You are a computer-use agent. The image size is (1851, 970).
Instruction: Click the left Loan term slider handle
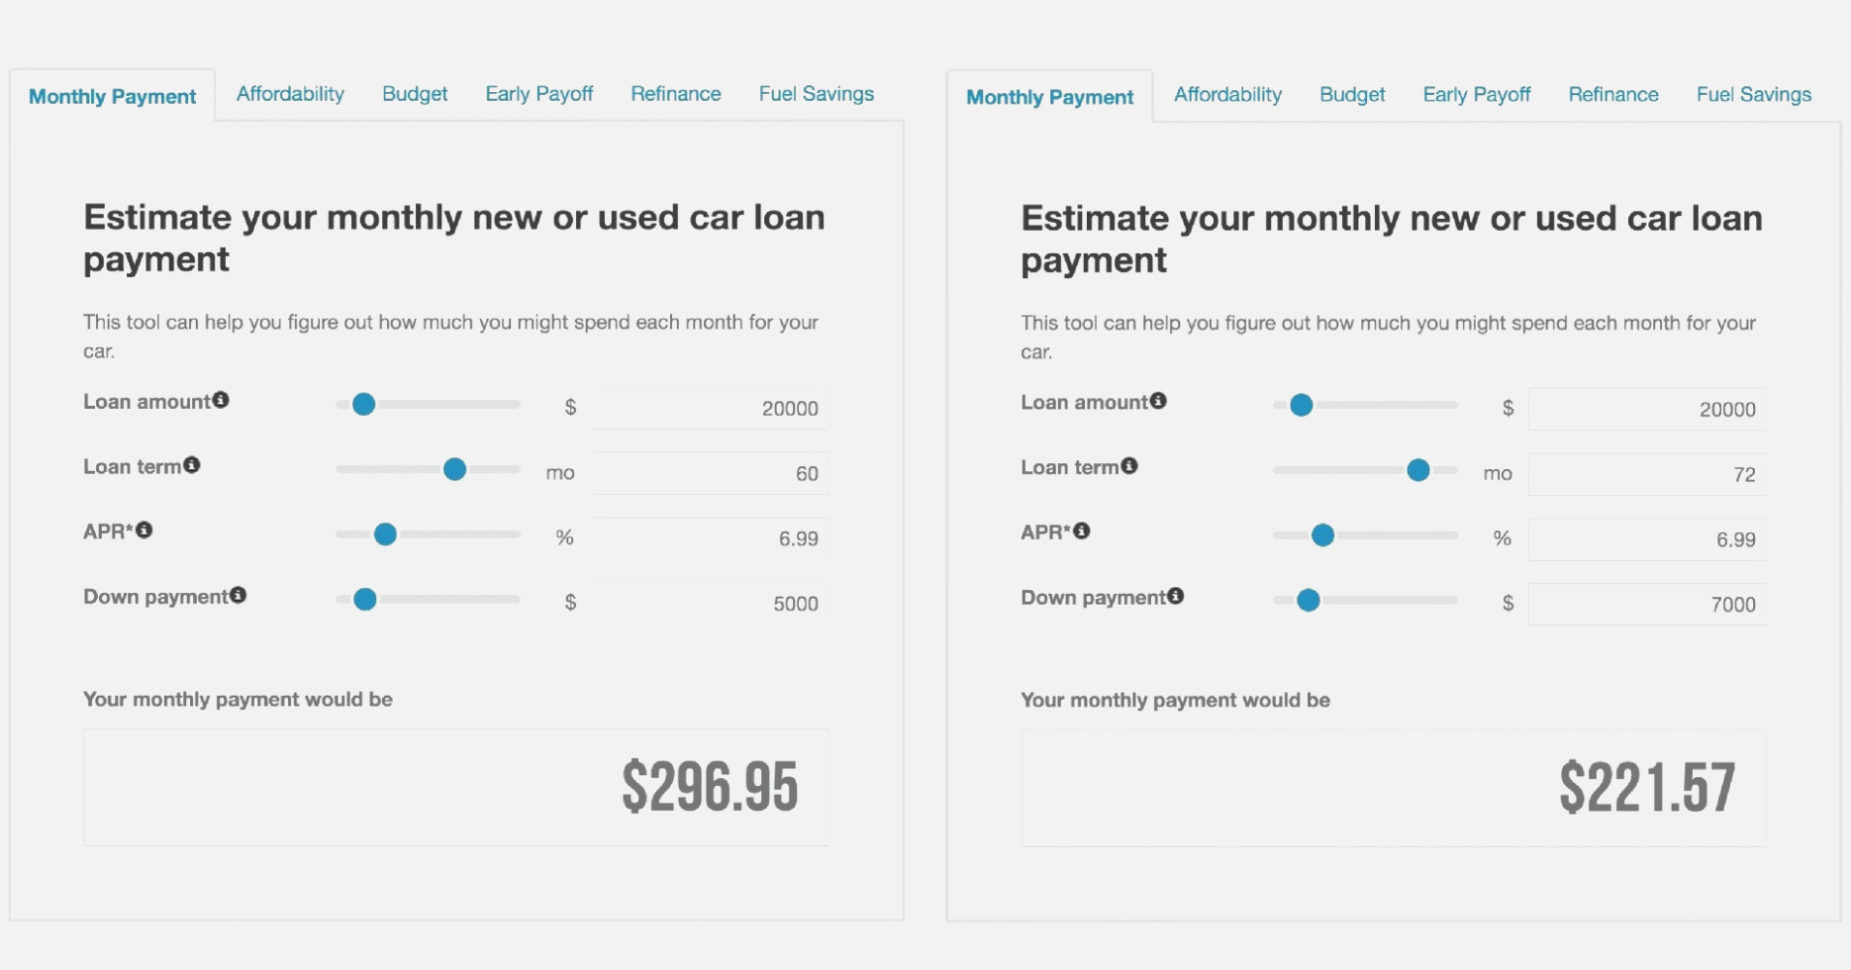point(455,469)
